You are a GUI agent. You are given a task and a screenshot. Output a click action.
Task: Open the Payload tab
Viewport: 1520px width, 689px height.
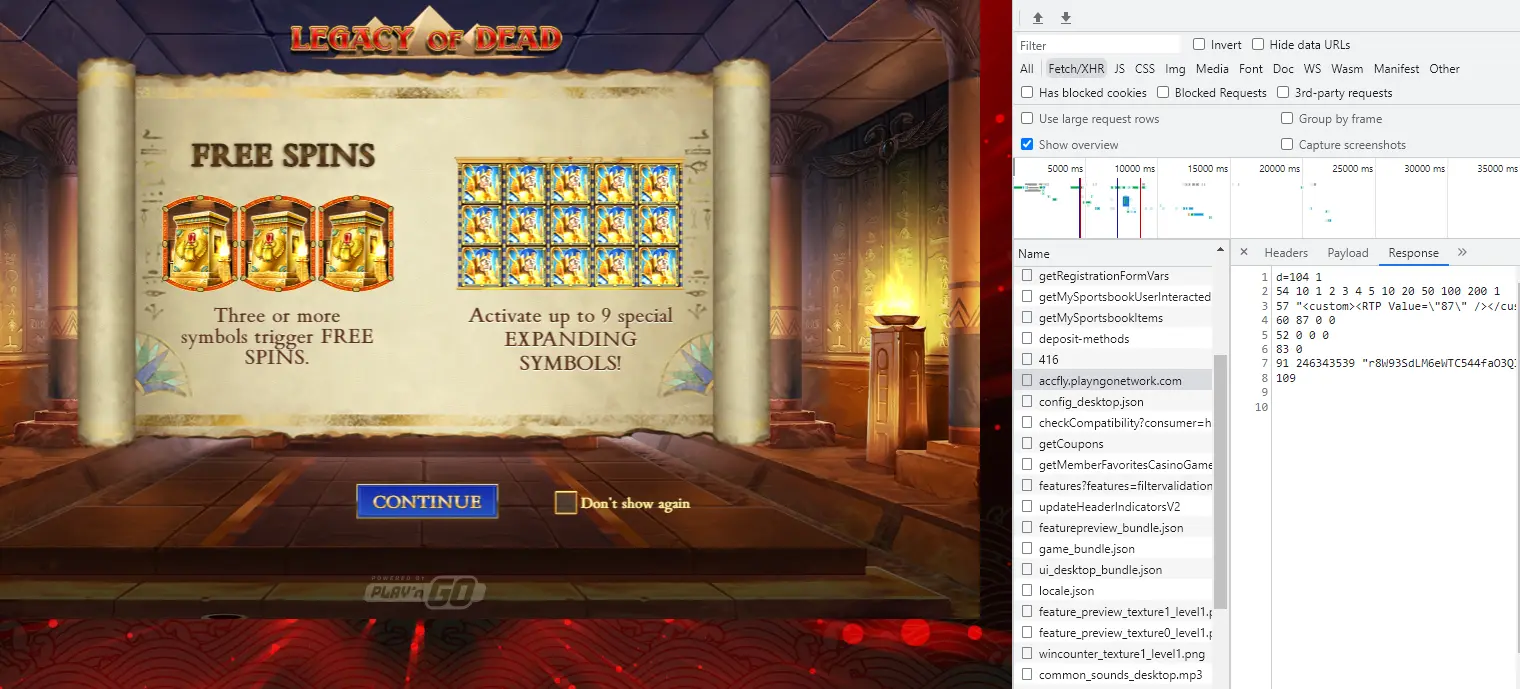(1348, 253)
